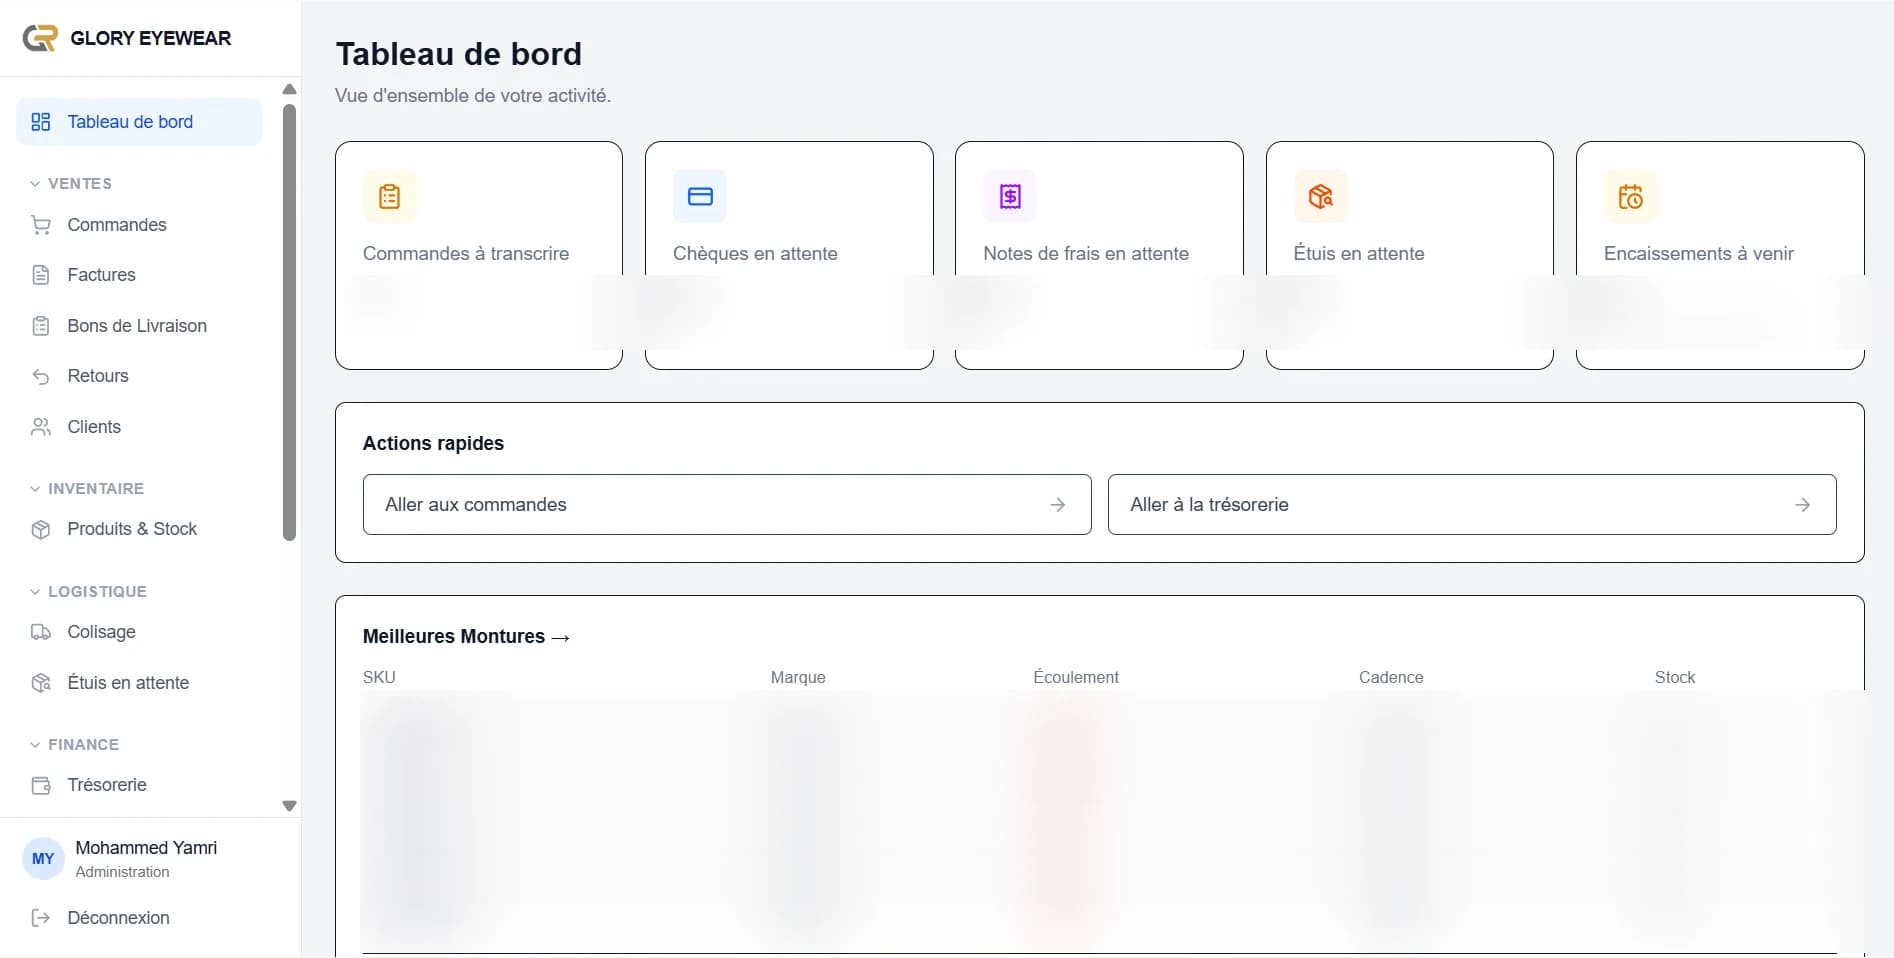Open Tableau de bord in sidebar

tap(139, 122)
